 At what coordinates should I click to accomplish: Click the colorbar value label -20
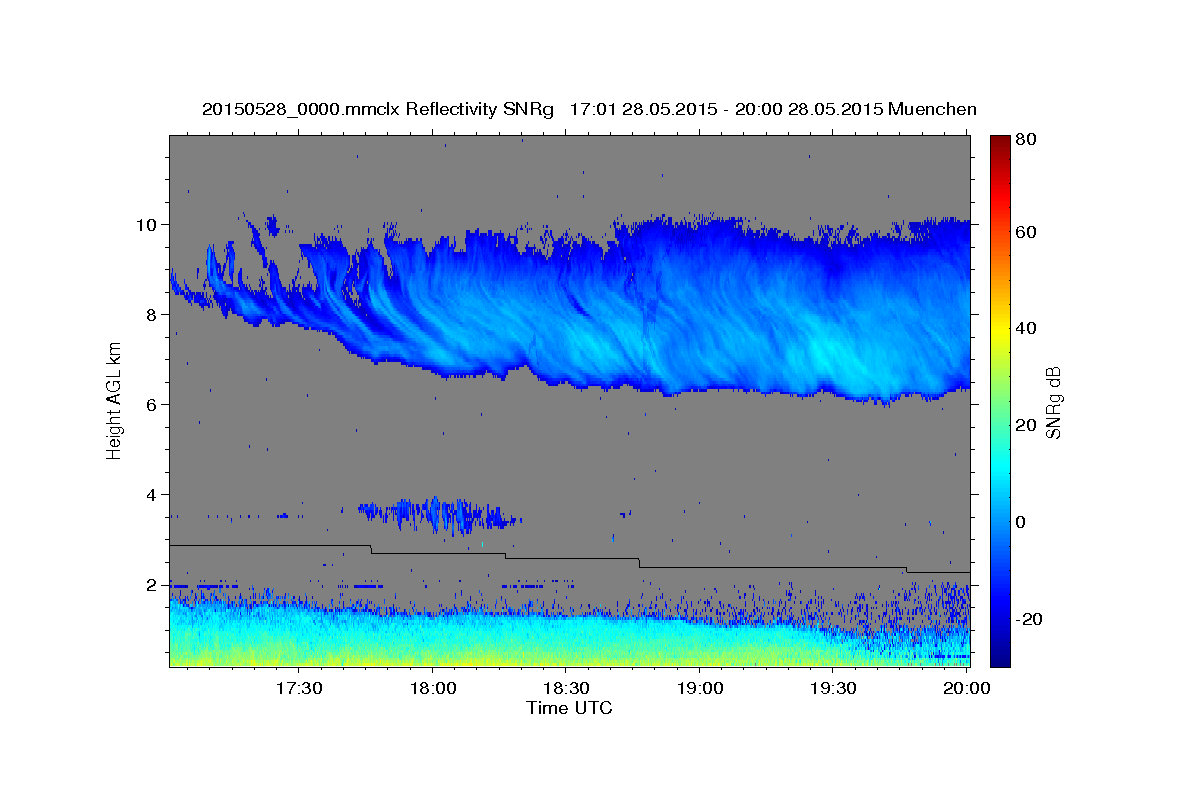[1030, 619]
